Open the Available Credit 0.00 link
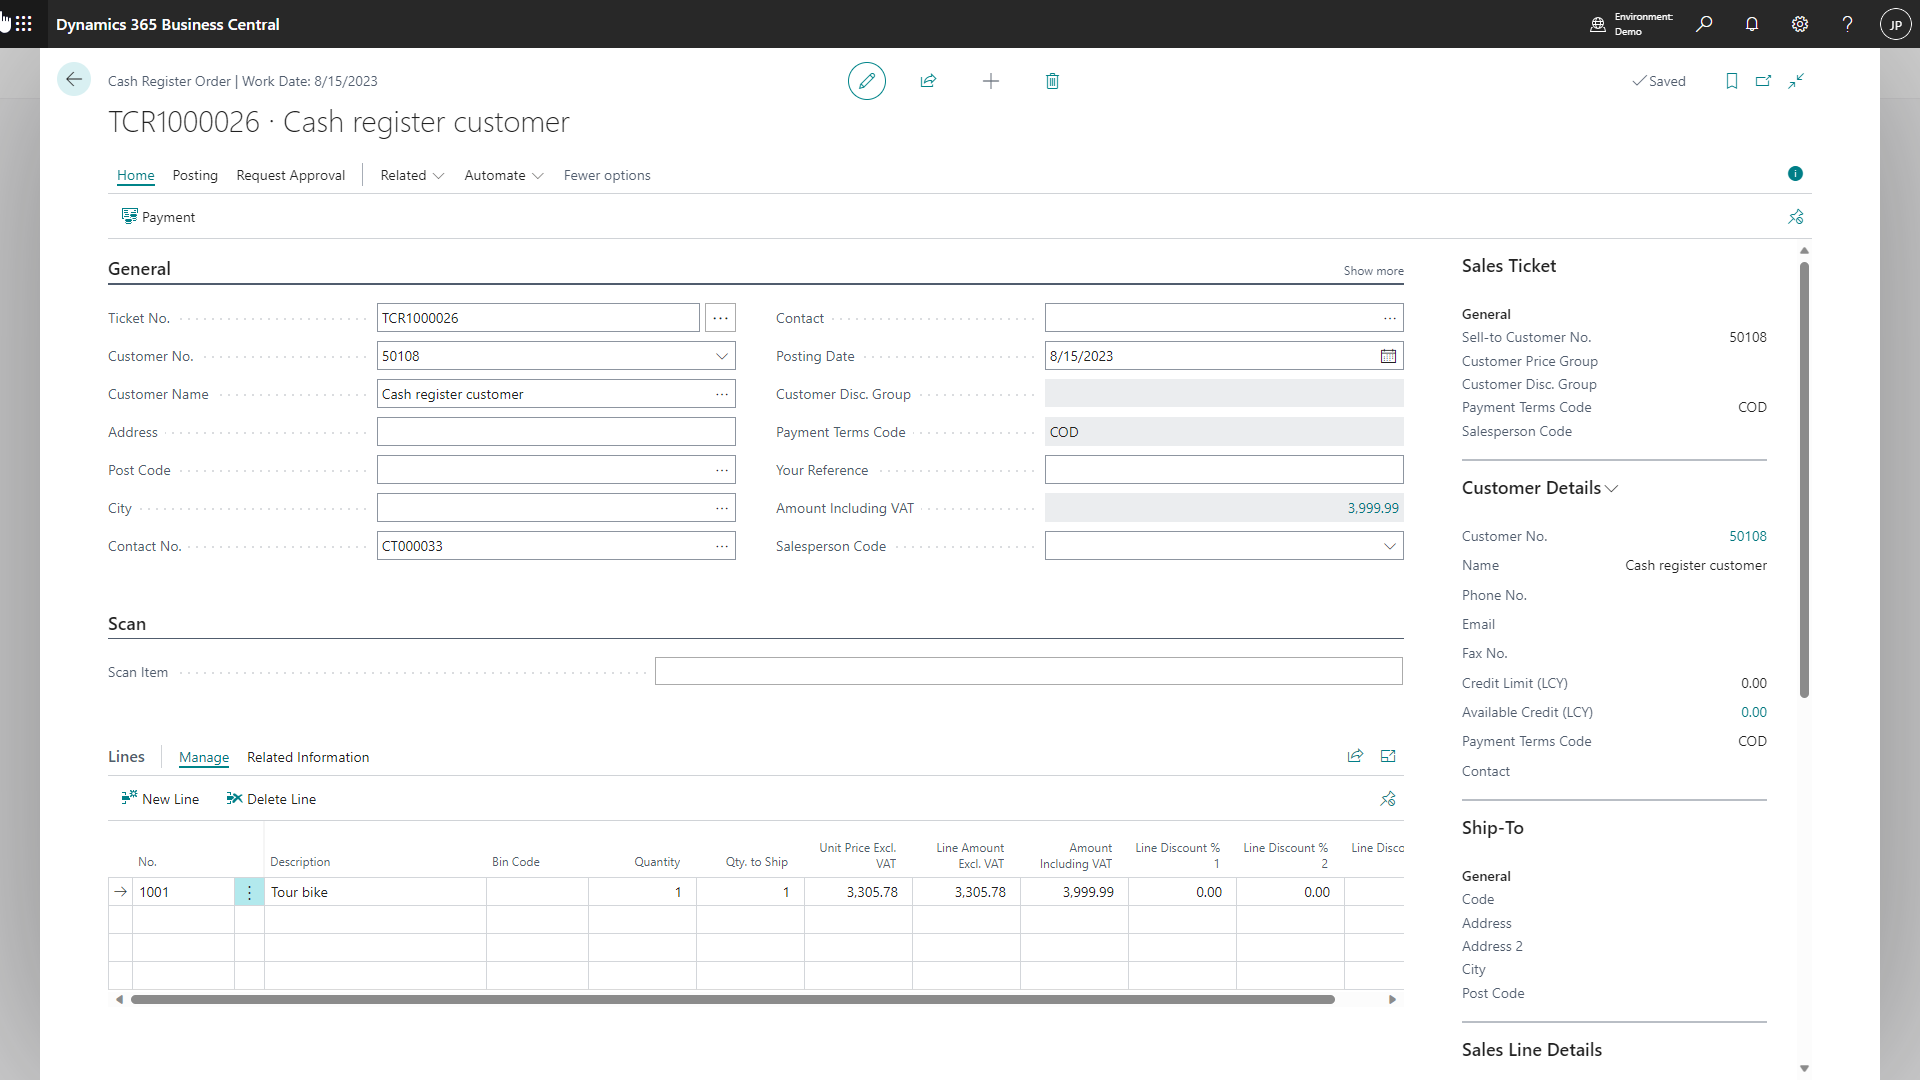The width and height of the screenshot is (1920, 1080). pos(1754,712)
